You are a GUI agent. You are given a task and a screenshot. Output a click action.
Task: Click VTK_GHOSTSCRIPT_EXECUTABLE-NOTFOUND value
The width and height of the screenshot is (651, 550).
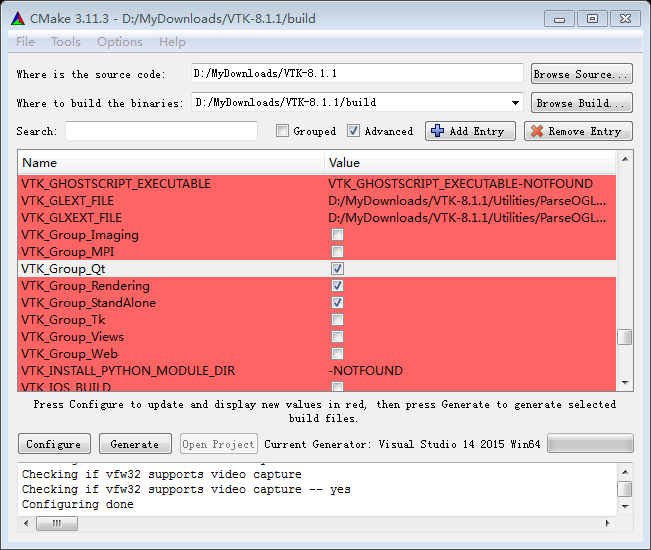[460, 183]
